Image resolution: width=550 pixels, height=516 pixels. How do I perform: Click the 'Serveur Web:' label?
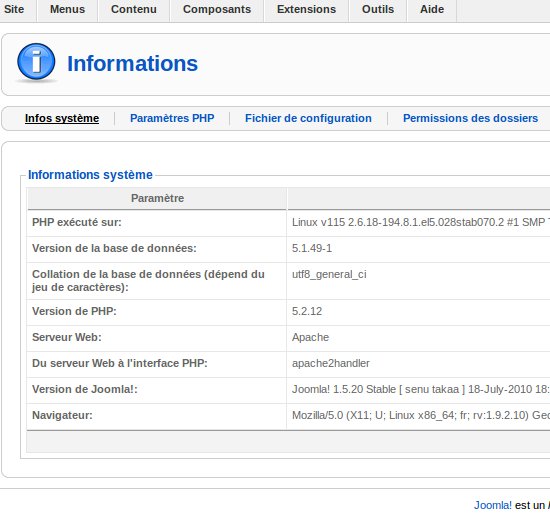pos(67,337)
